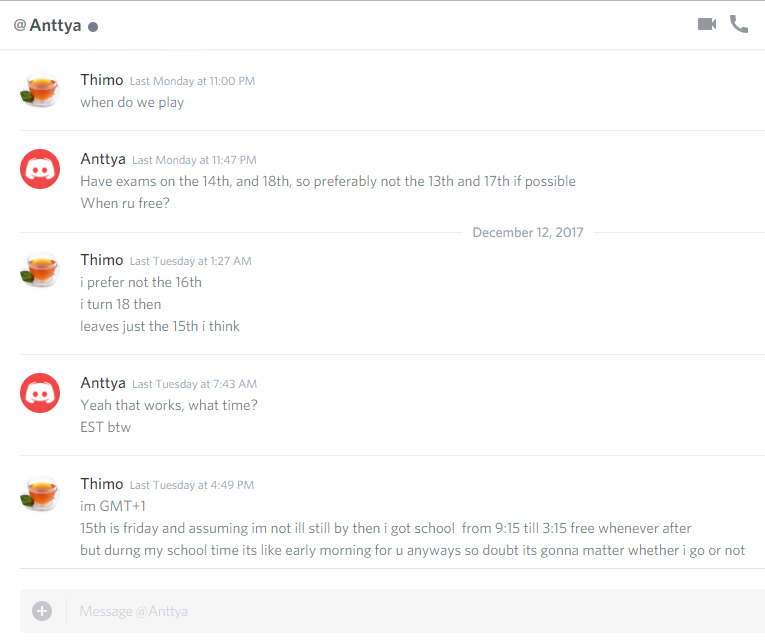The image size is (765, 642).
Task: Start a video call with Anttya
Action: click(x=707, y=24)
